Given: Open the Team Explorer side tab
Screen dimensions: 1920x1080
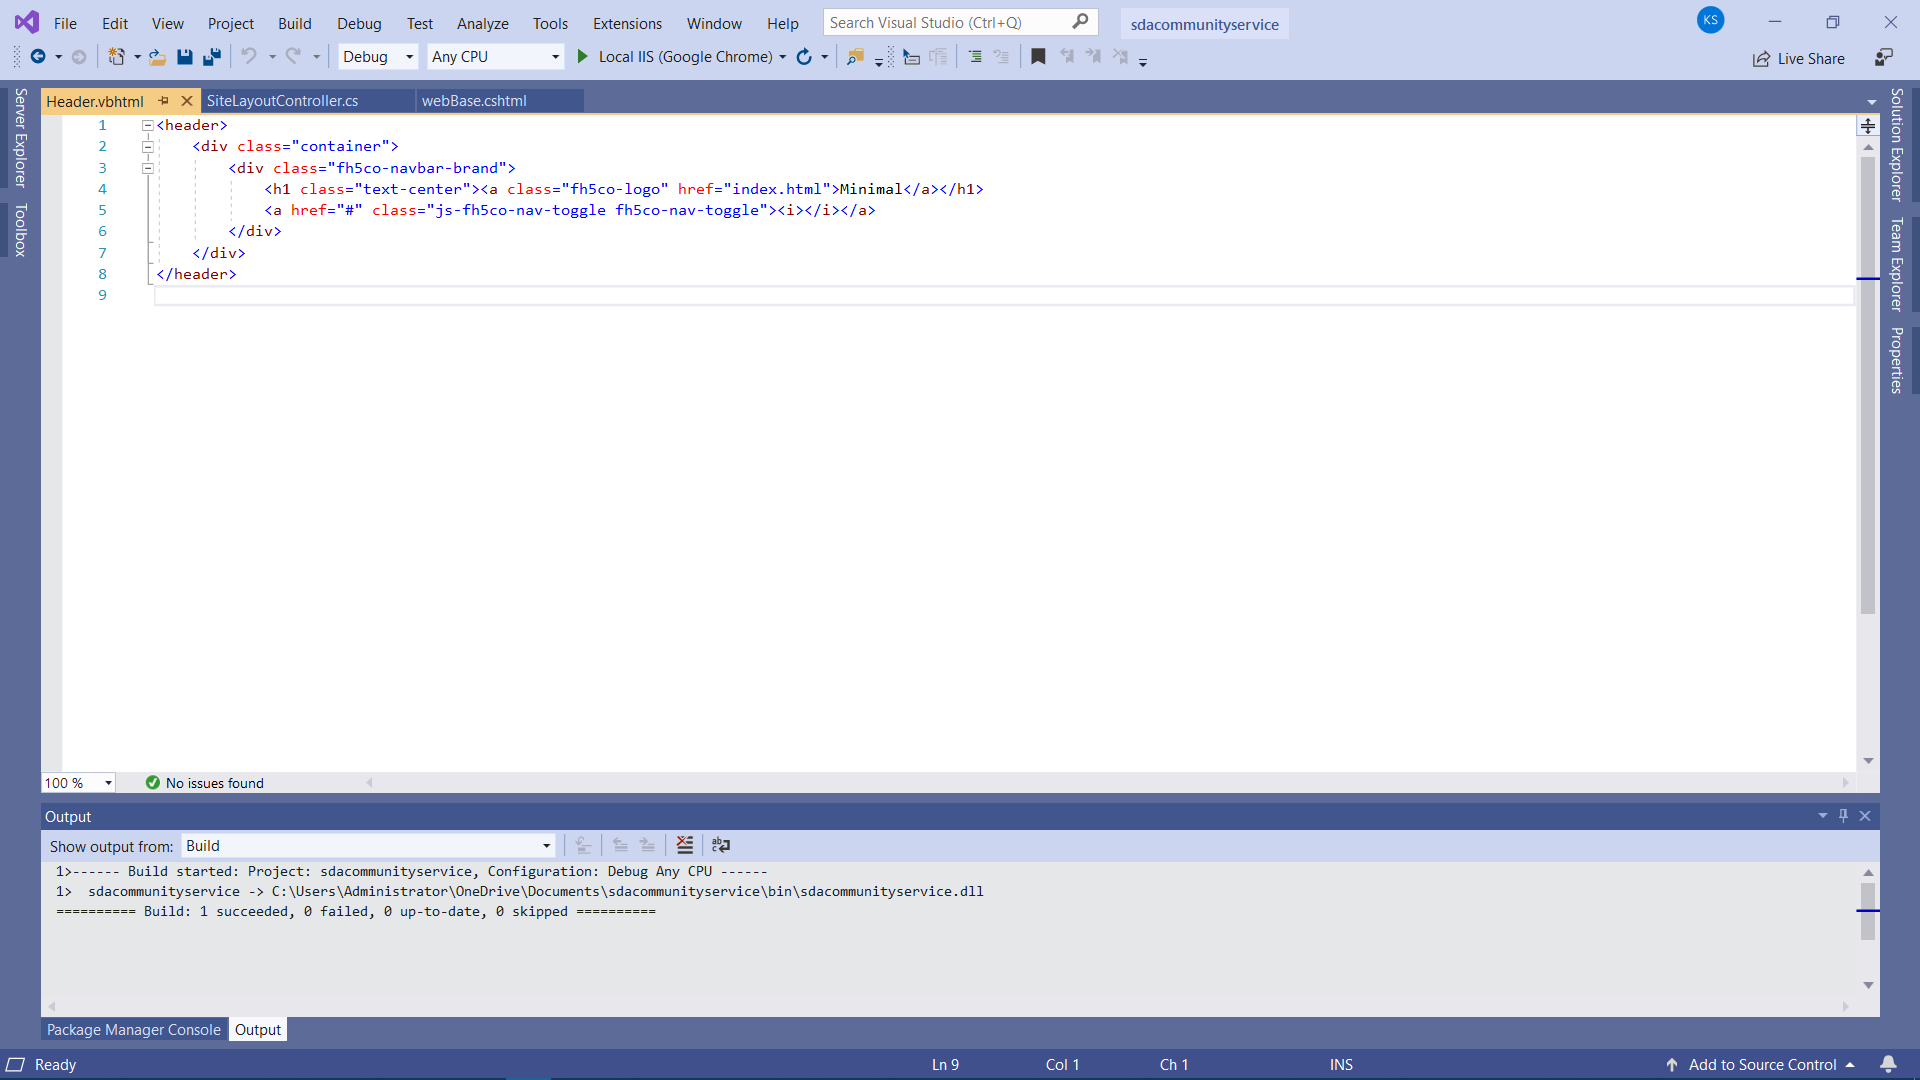Looking at the screenshot, I should (1897, 264).
